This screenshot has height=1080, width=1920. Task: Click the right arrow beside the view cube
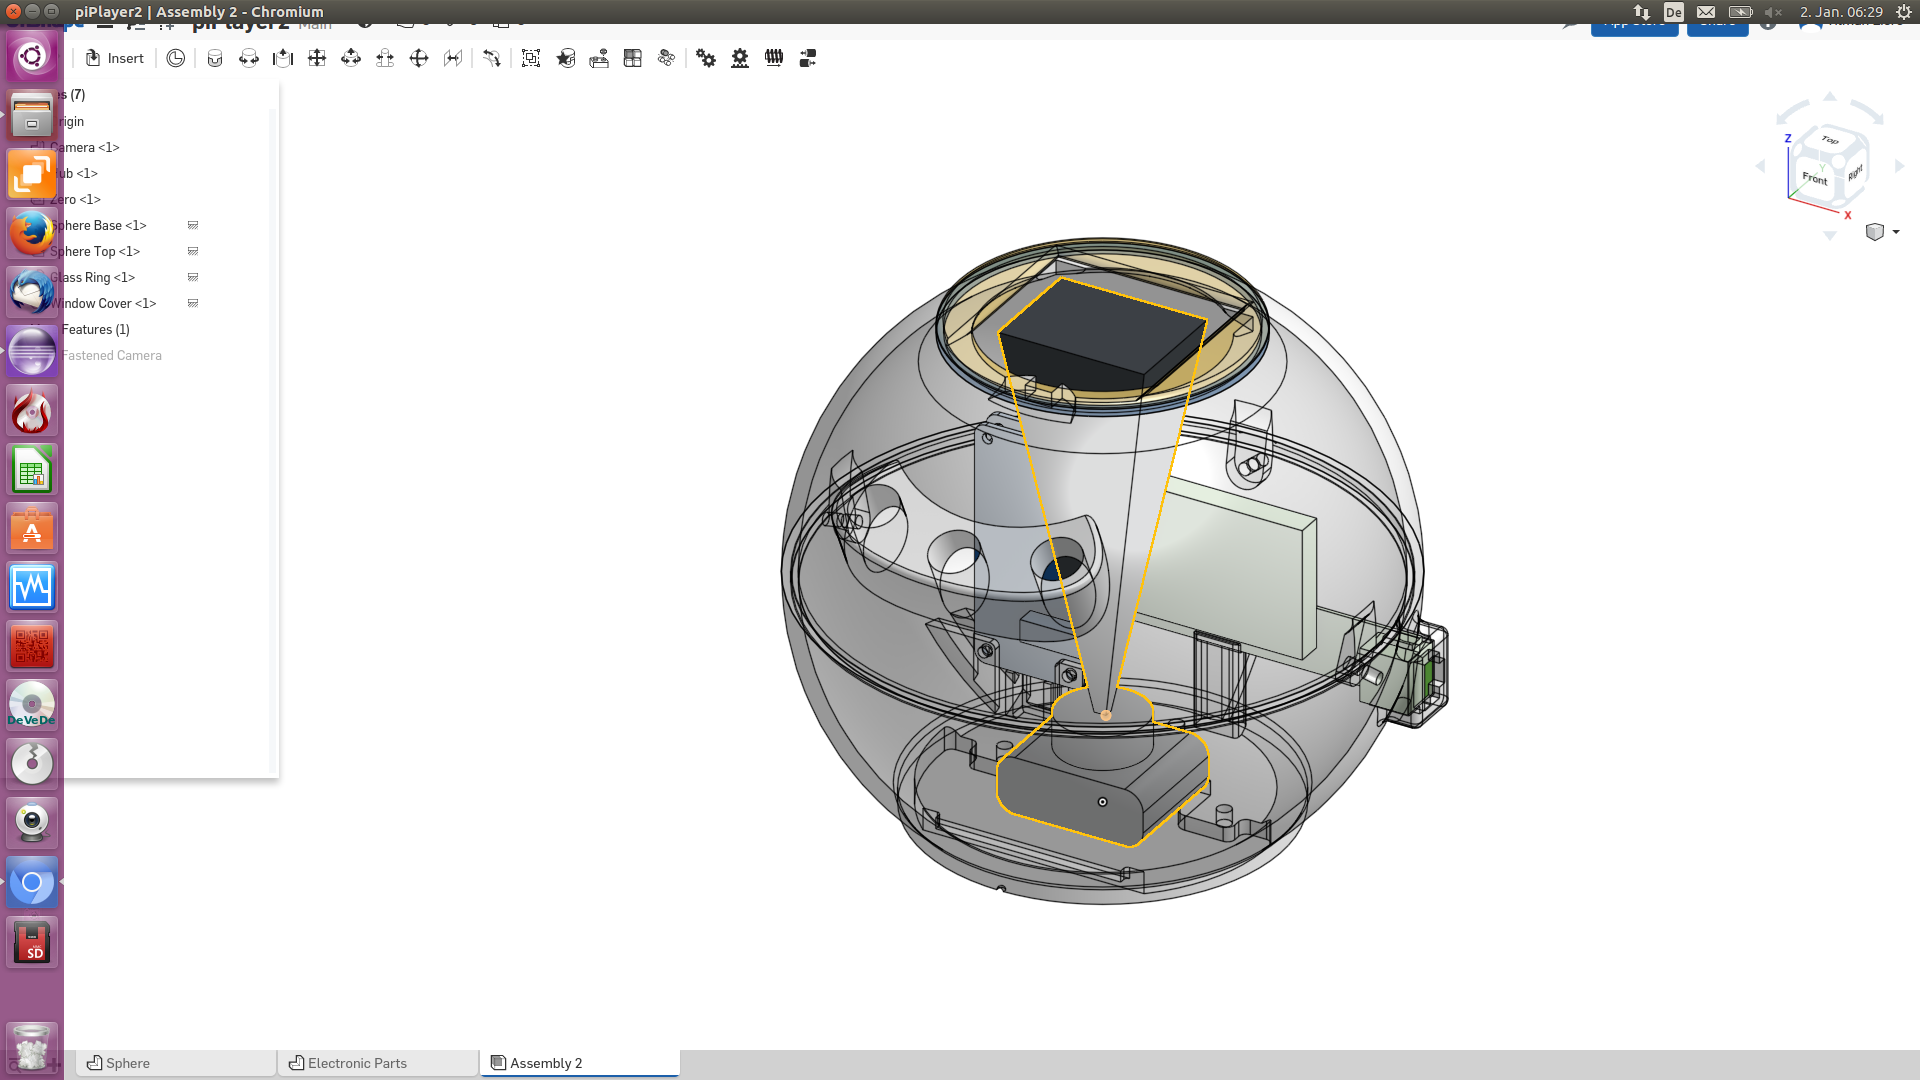click(x=1900, y=166)
